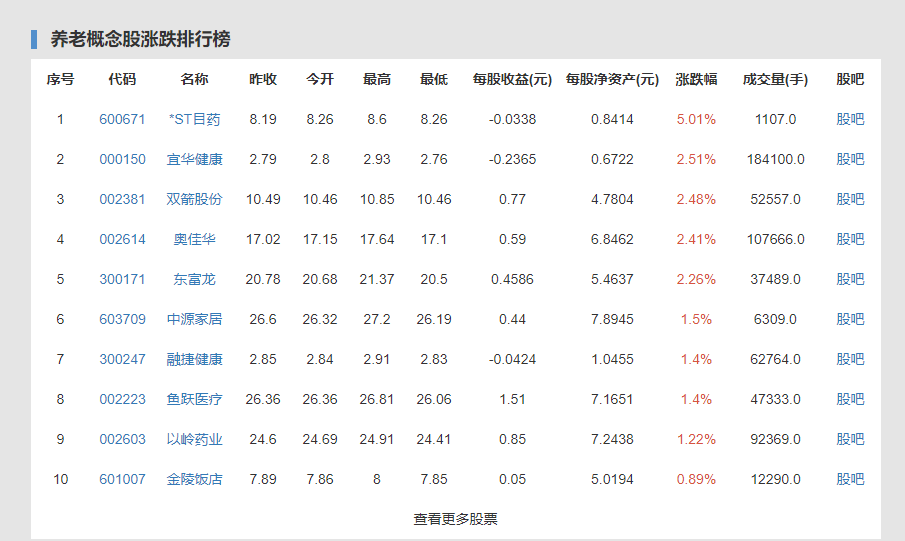905x541 pixels.
Task: Click 以岭药业 stock name
Action: click(x=195, y=439)
